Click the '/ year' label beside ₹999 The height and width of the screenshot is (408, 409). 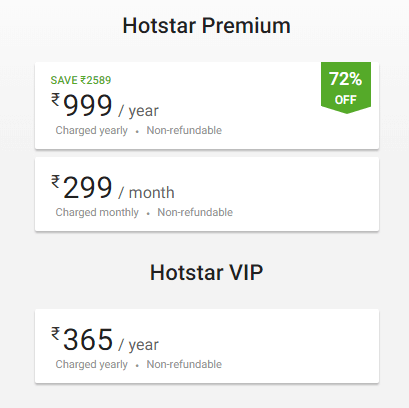tap(138, 111)
